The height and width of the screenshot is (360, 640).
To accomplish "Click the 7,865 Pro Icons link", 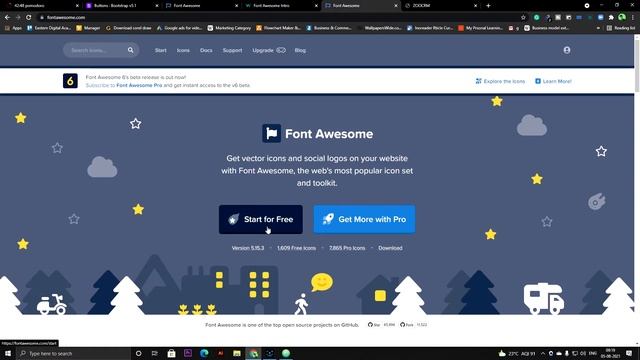I will [347, 248].
